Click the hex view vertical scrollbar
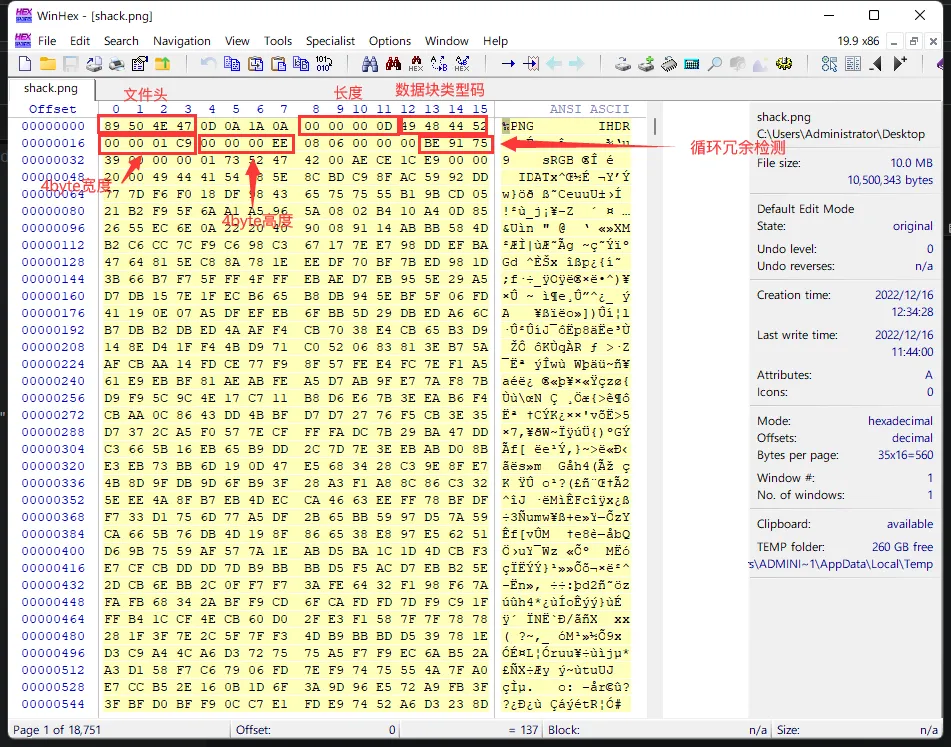 [x=655, y=400]
